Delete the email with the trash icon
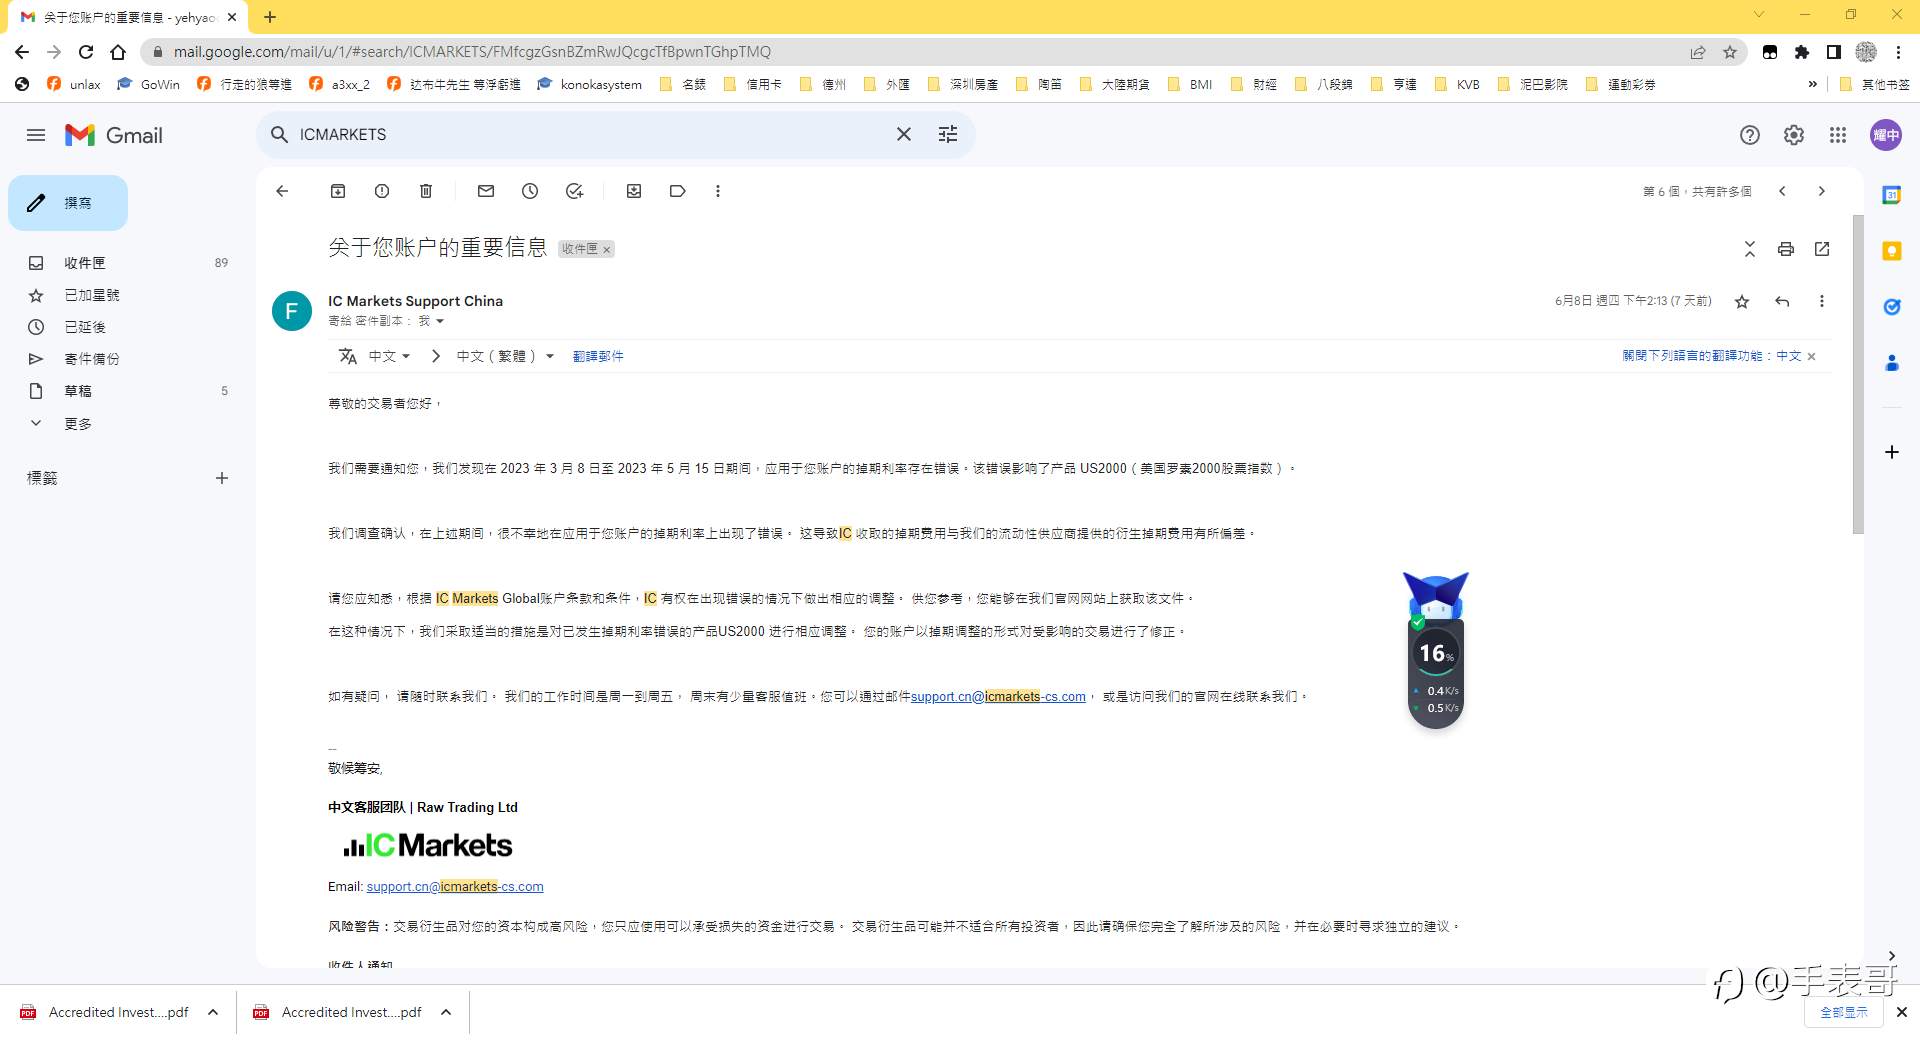Viewport: 1920px width, 1040px height. pyautogui.click(x=425, y=191)
